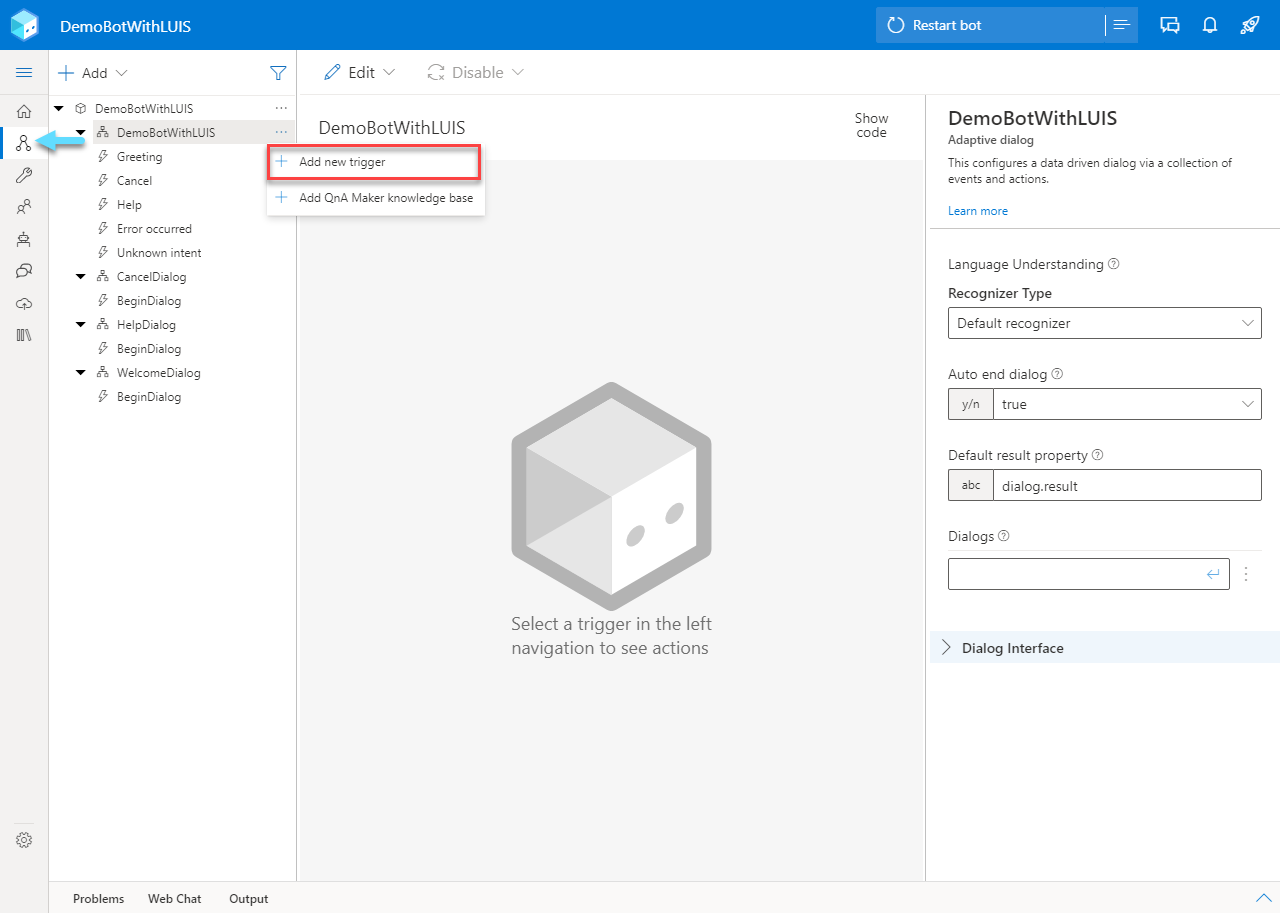
Task: Toggle the hamburger navigation menu
Action: coord(24,73)
